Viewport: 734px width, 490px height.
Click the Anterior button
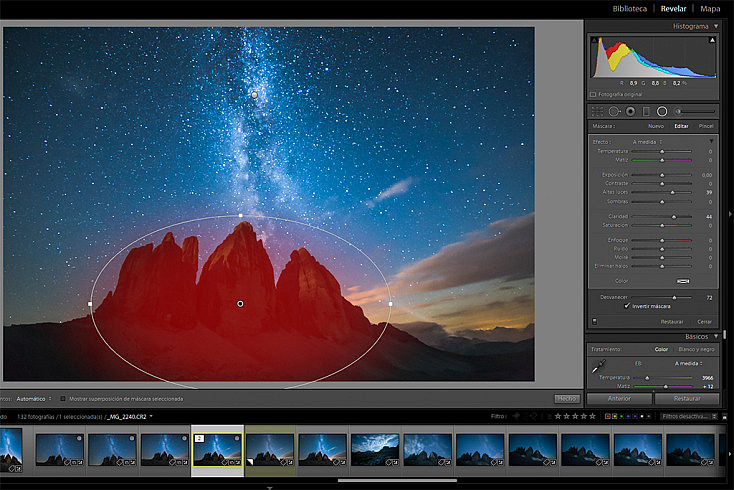619,398
